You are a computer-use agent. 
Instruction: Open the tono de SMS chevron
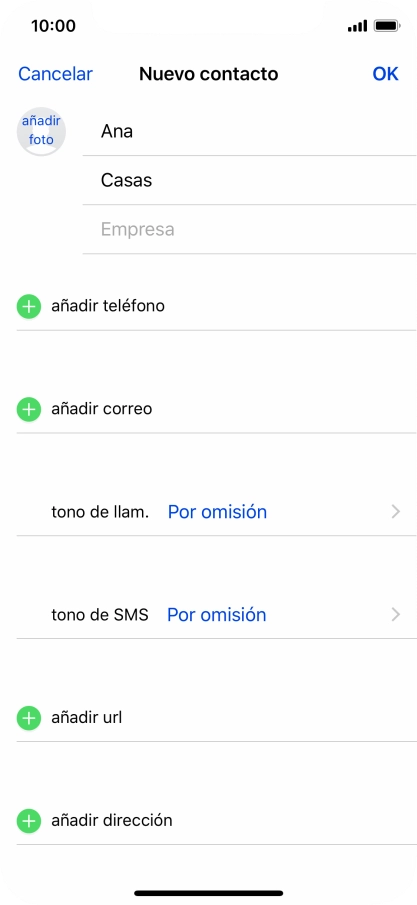tap(396, 615)
